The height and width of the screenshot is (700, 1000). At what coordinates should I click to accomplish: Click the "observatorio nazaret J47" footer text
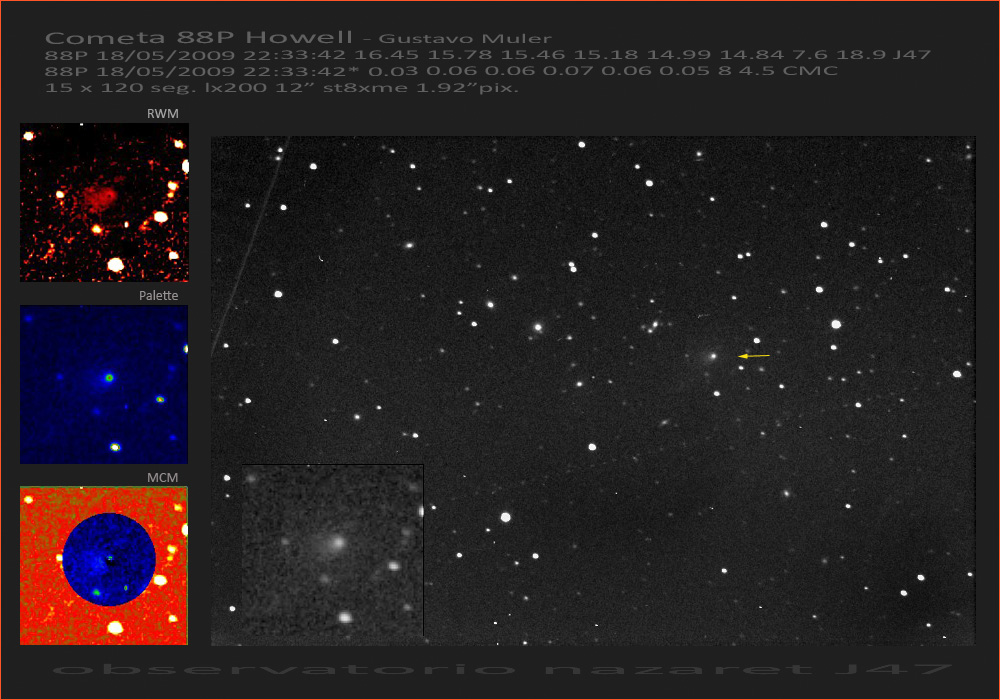[x=503, y=669]
